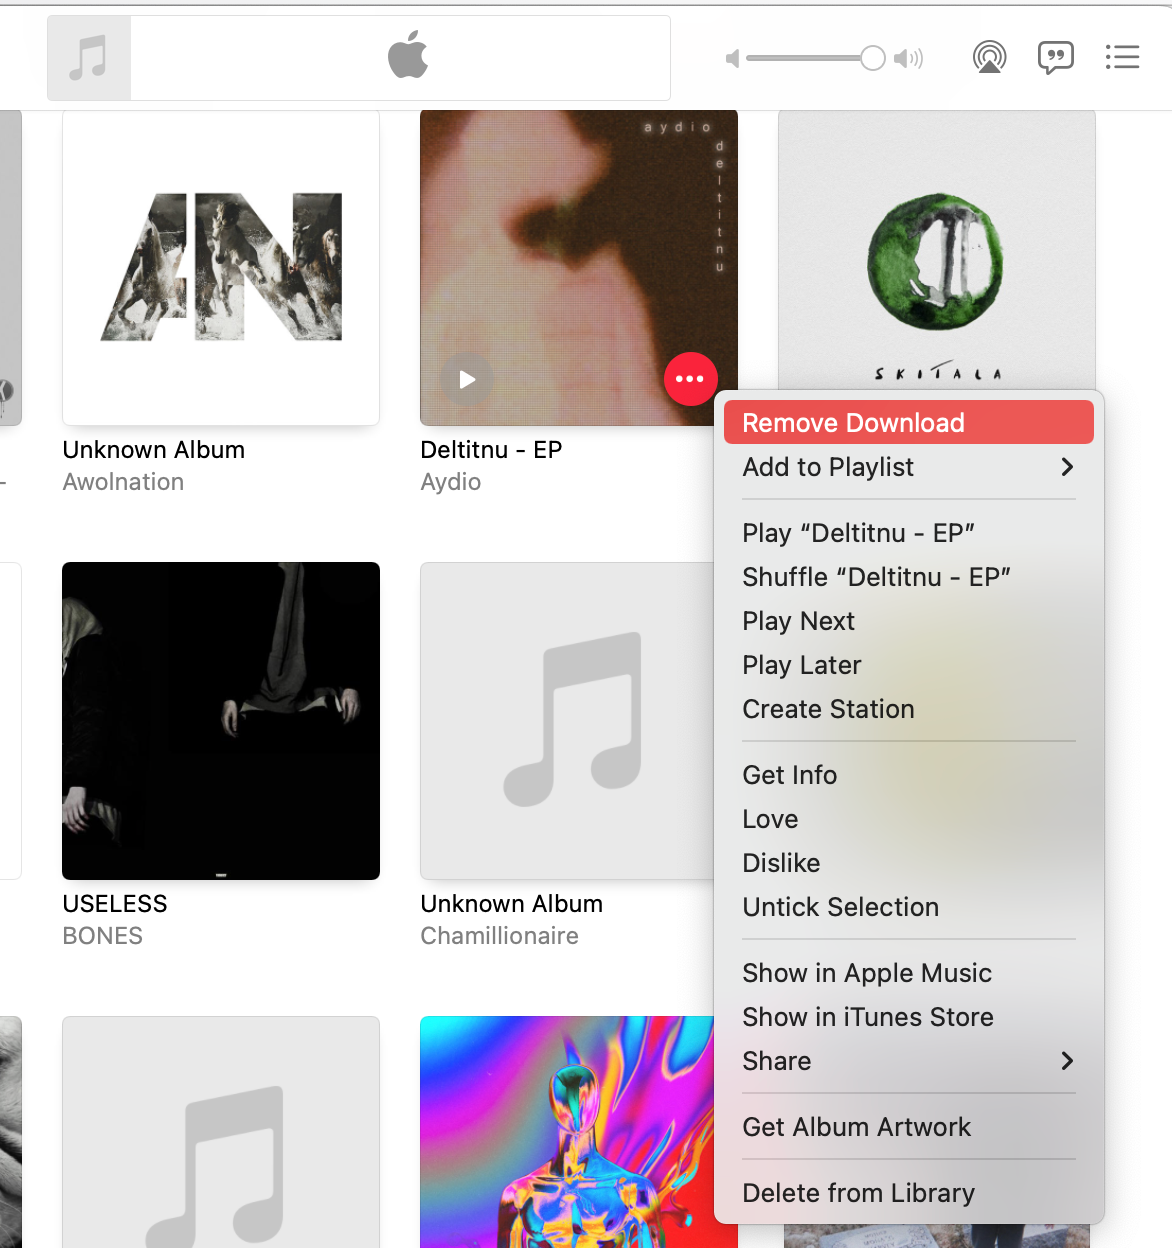Mark album with Love option
The width and height of the screenshot is (1172, 1248).
[x=908, y=819]
